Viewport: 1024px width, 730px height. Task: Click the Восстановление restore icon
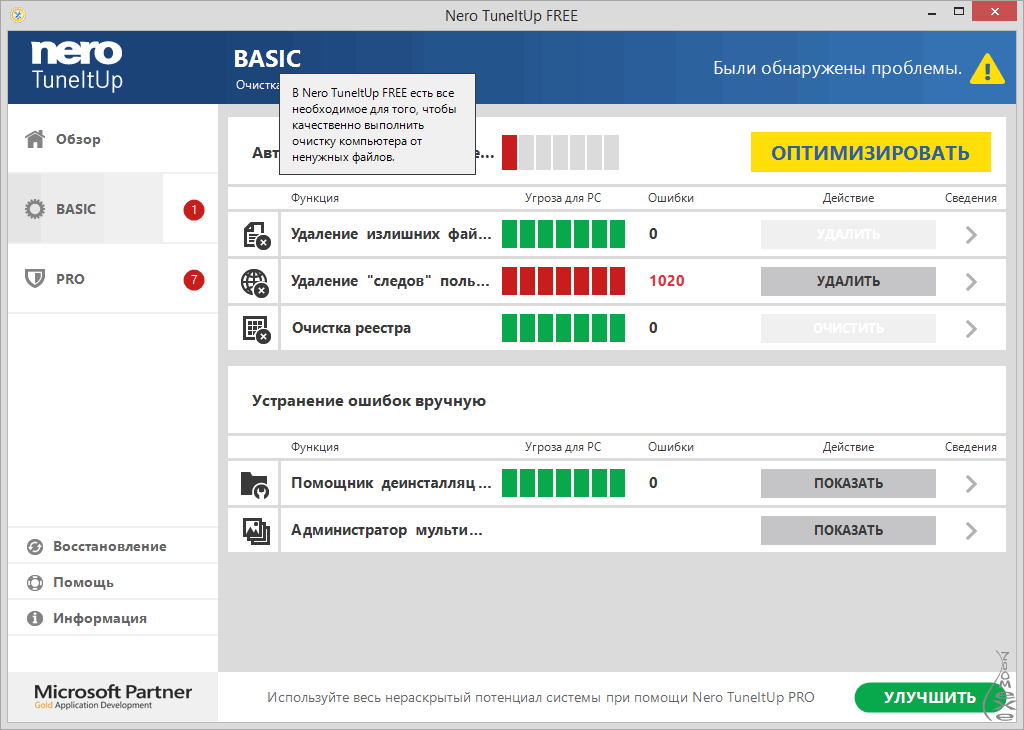35,547
